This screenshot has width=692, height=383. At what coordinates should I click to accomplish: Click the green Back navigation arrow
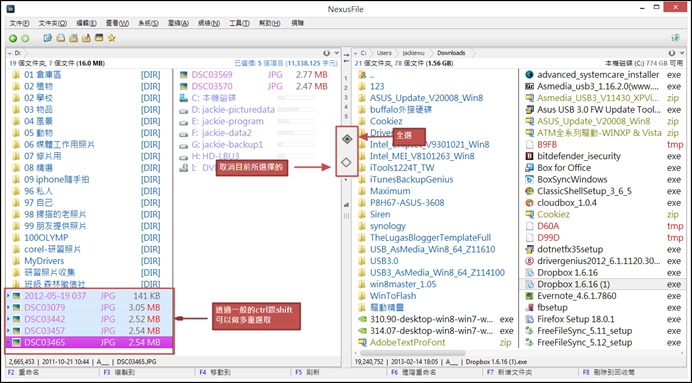coord(13,38)
